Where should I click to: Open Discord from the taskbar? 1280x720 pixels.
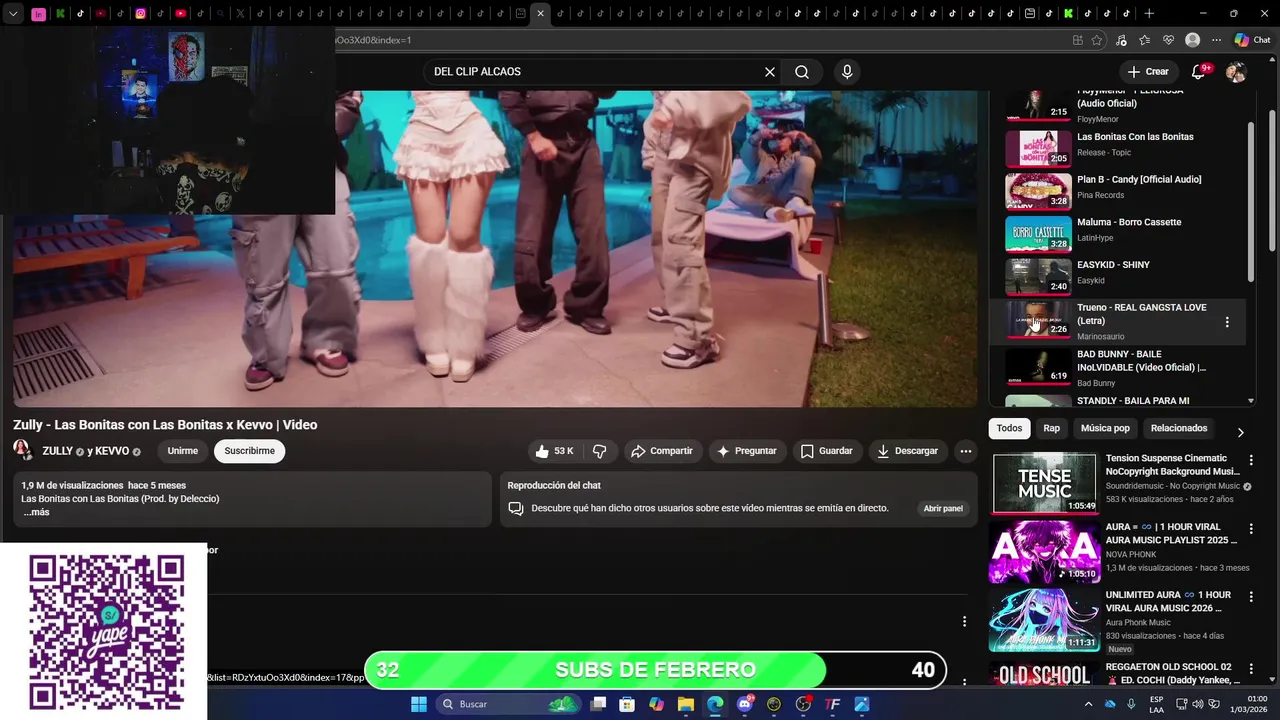744,704
